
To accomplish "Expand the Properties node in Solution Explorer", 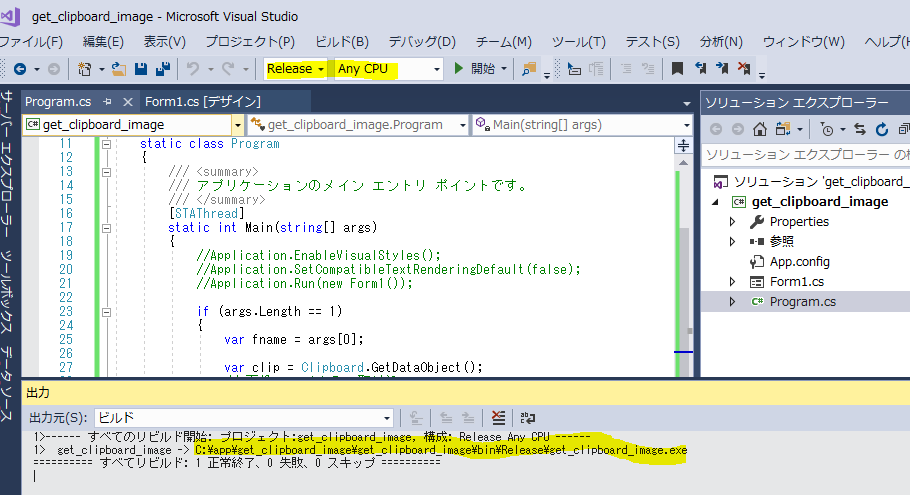I will [x=734, y=221].
